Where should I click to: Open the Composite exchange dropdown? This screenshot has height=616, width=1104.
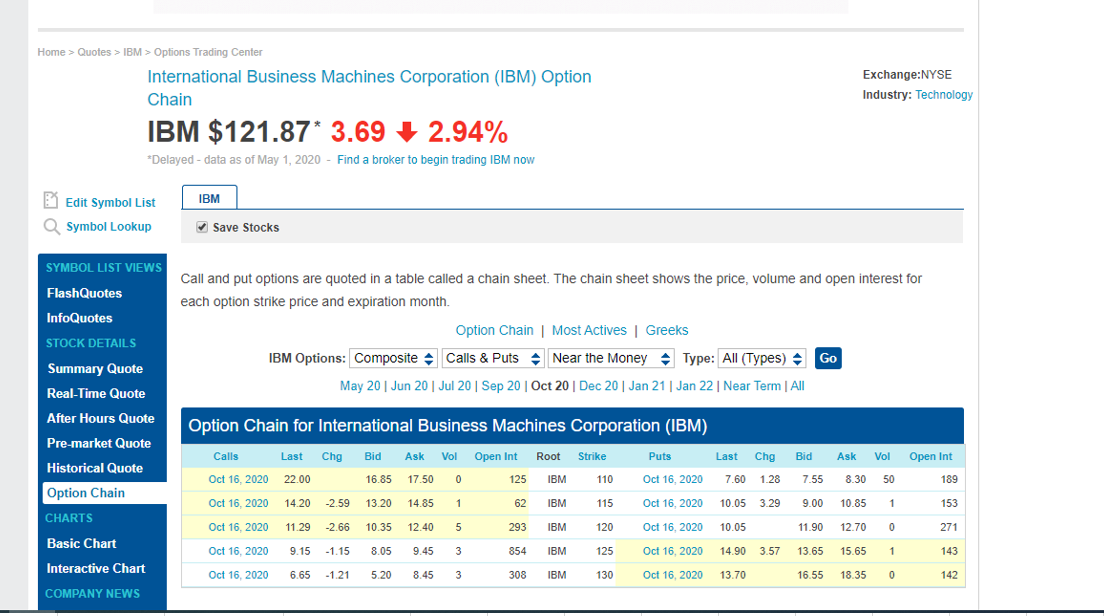coord(393,358)
